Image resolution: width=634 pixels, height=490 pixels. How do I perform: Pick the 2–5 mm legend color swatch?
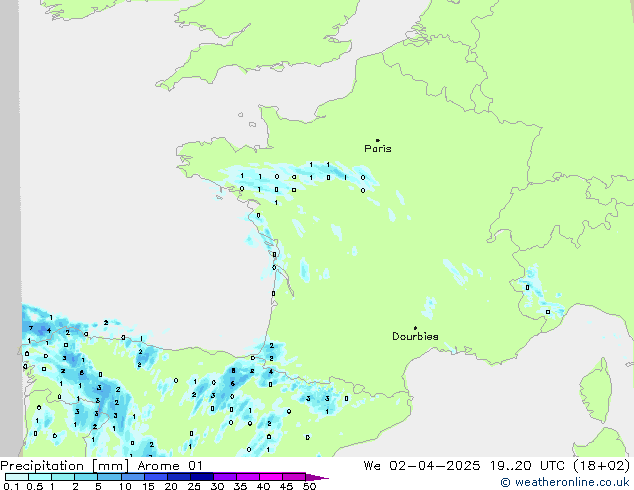(86, 477)
